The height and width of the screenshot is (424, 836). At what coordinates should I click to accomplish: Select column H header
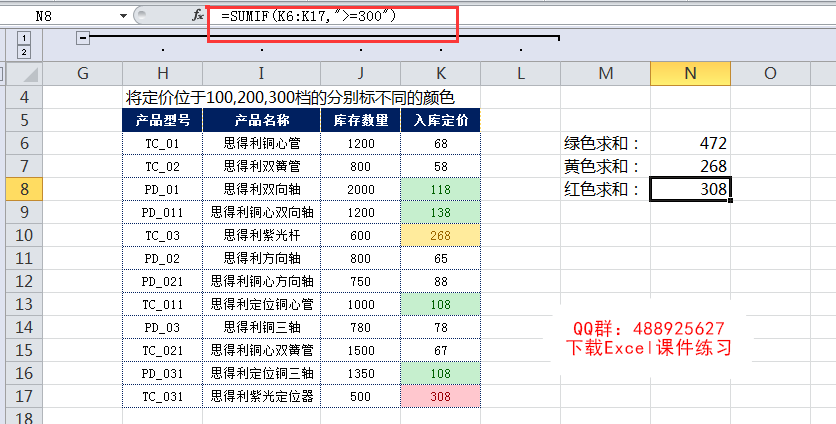pos(163,74)
